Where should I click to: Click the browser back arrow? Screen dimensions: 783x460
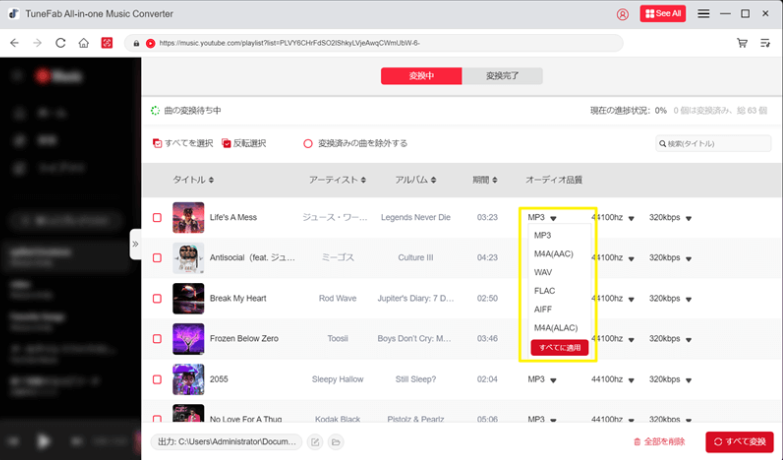point(14,43)
